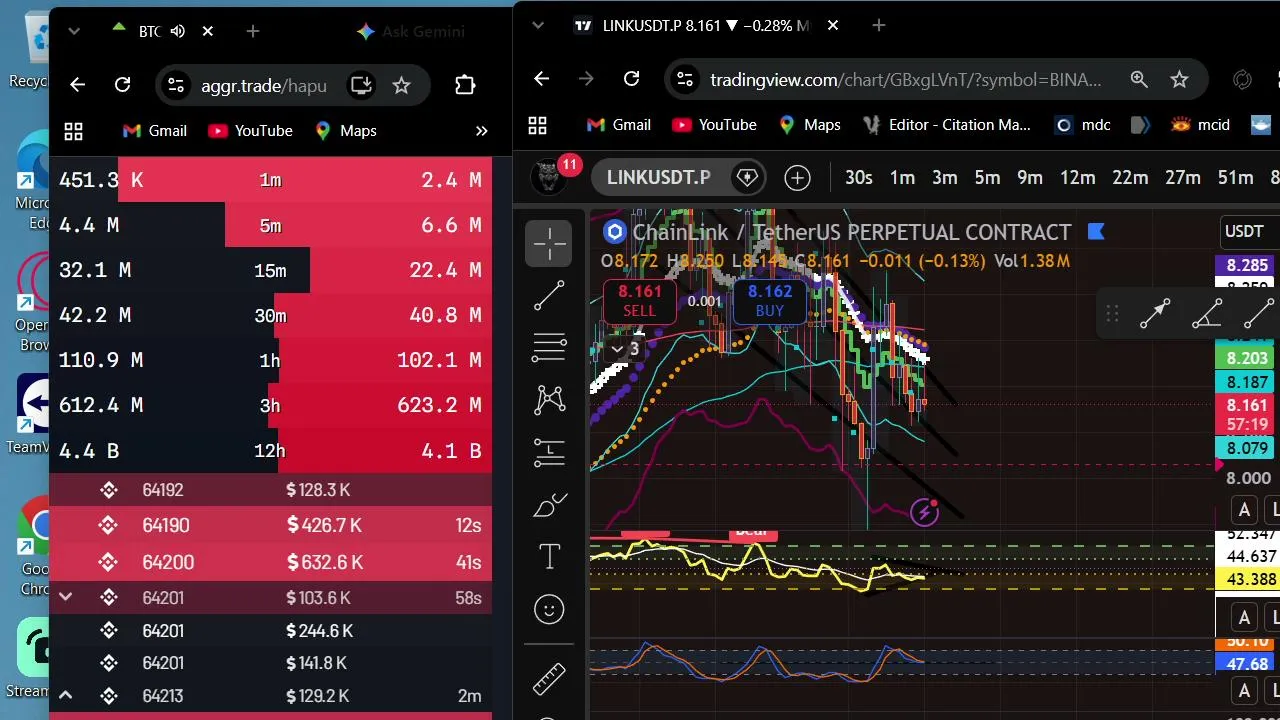Select the crosshair cursor tool in TradingView
The height and width of the screenshot is (720, 1280).
click(x=549, y=243)
